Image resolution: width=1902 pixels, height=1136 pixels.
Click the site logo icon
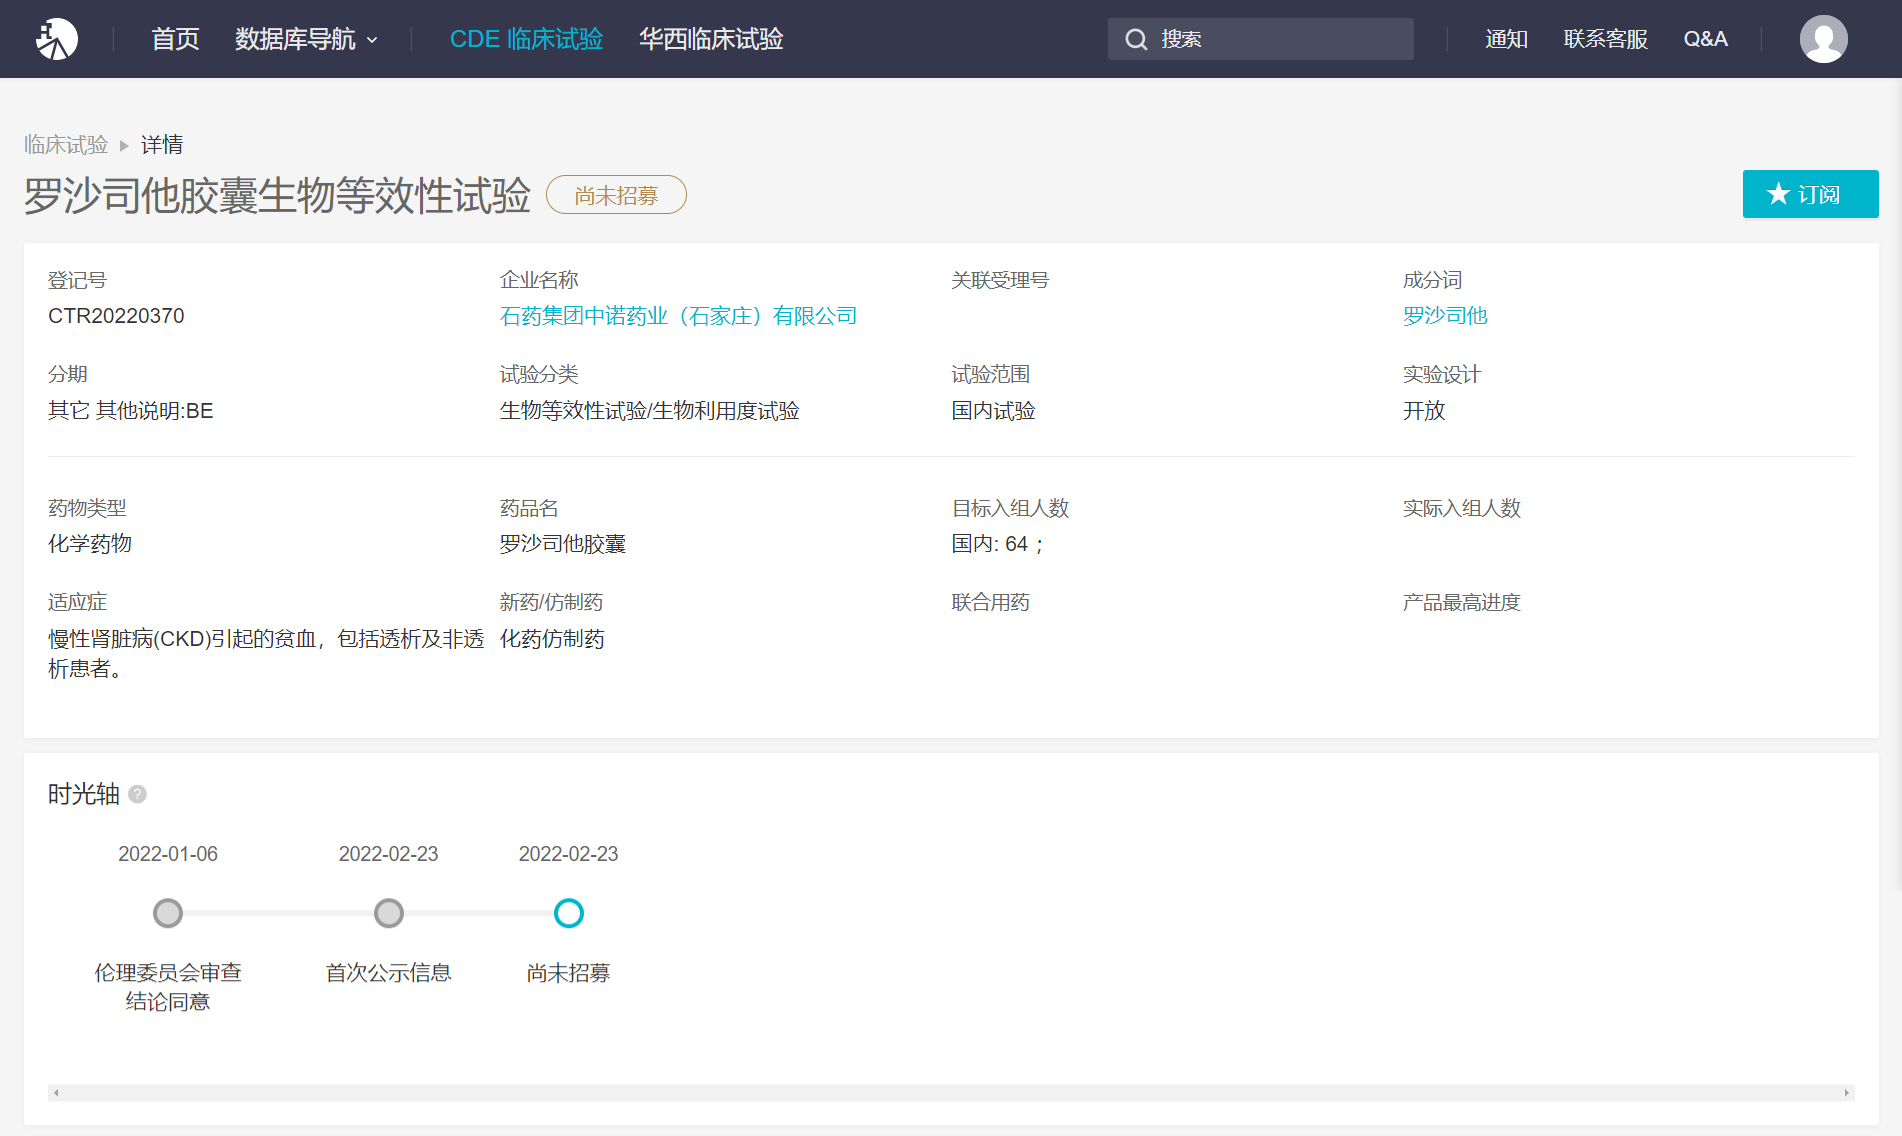(x=56, y=39)
